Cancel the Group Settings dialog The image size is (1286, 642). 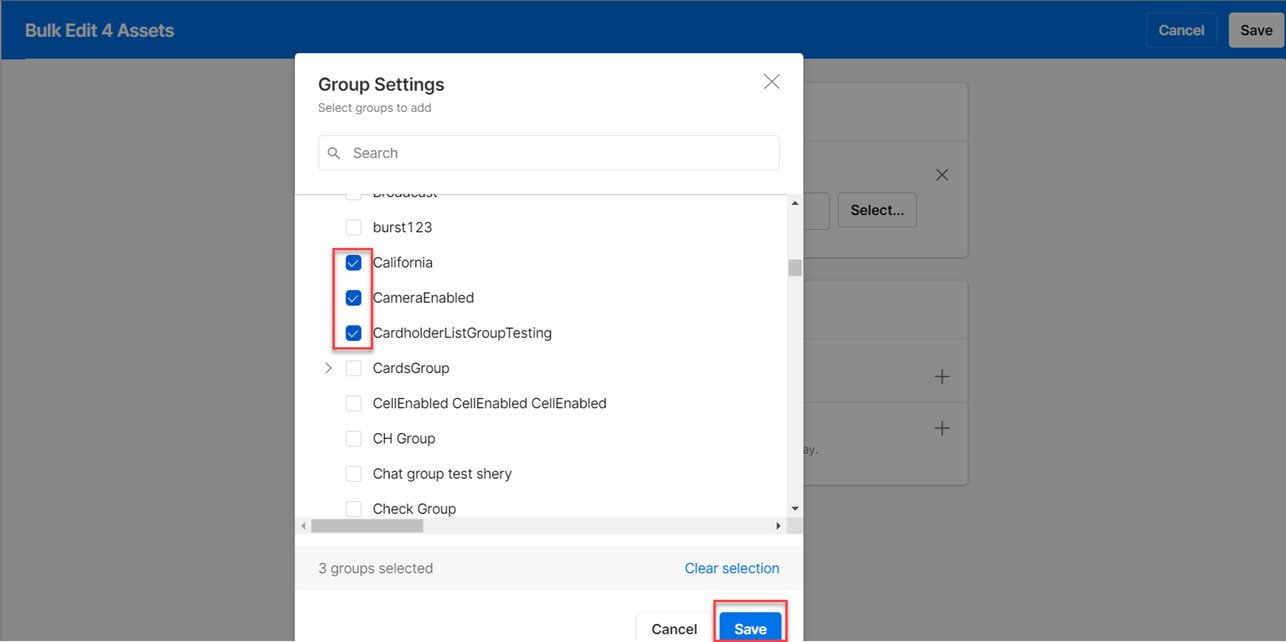tap(674, 628)
